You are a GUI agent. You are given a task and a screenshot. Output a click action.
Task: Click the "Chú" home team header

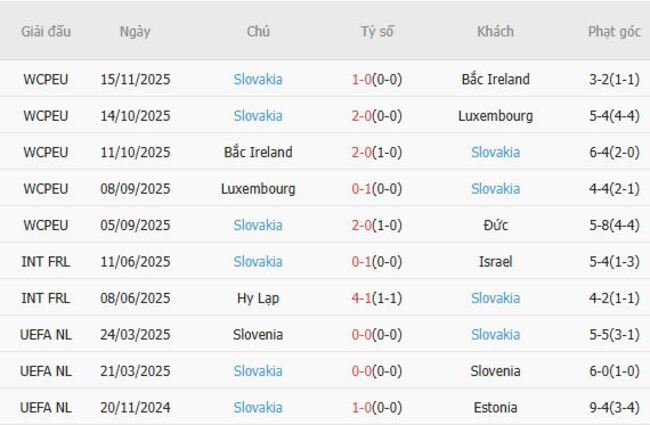pos(258,31)
